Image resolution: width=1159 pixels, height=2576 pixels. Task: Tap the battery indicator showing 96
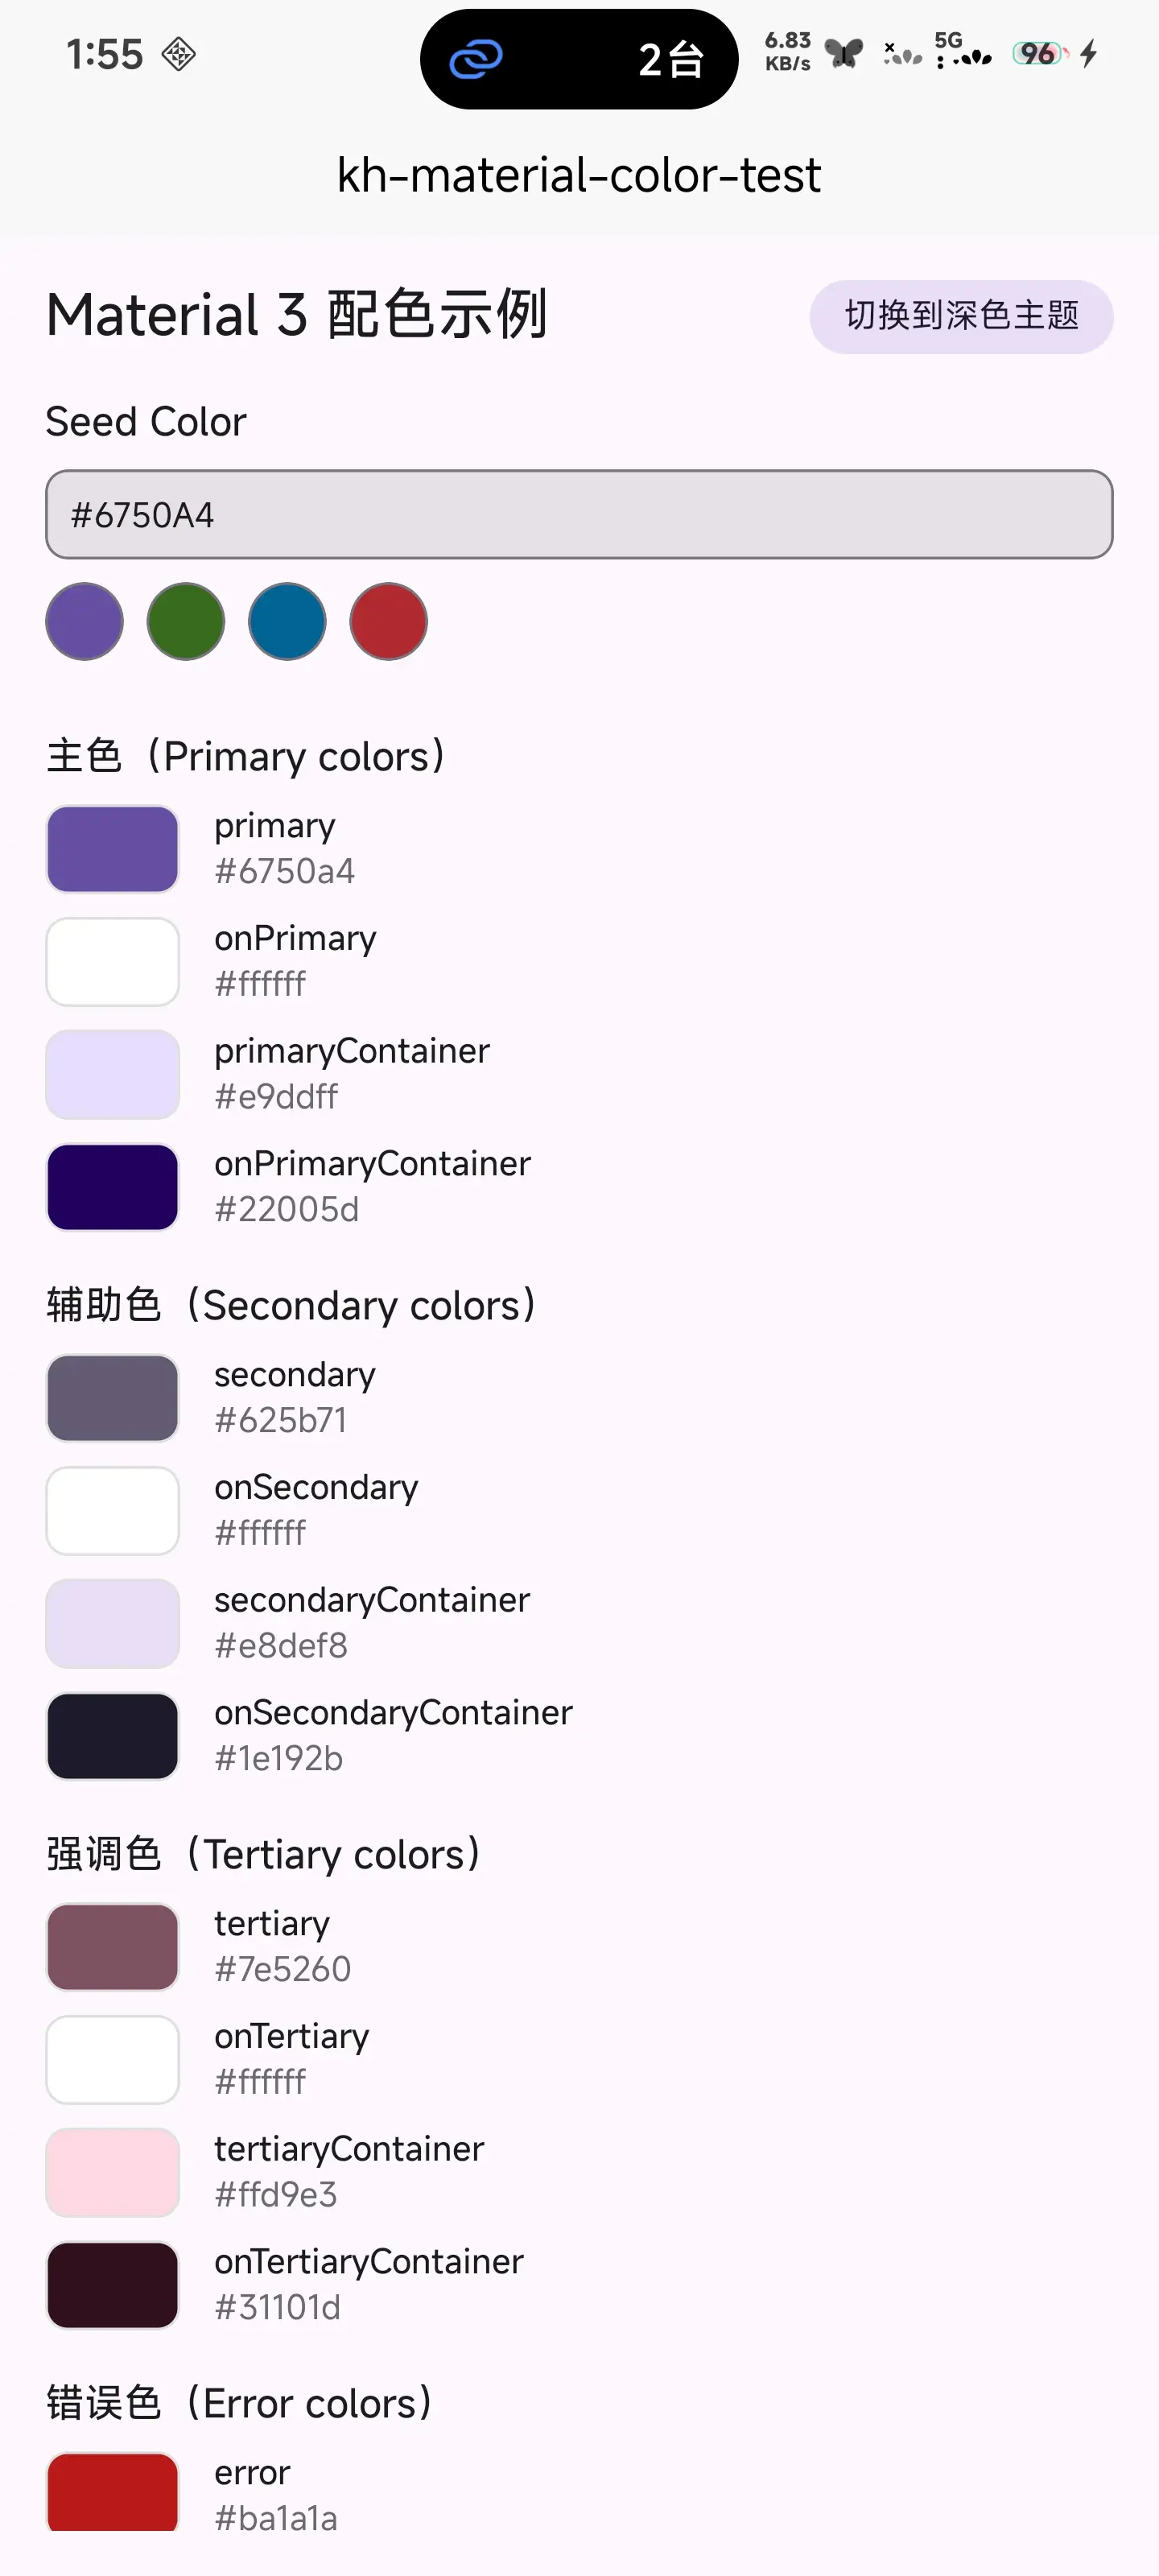pos(1039,54)
